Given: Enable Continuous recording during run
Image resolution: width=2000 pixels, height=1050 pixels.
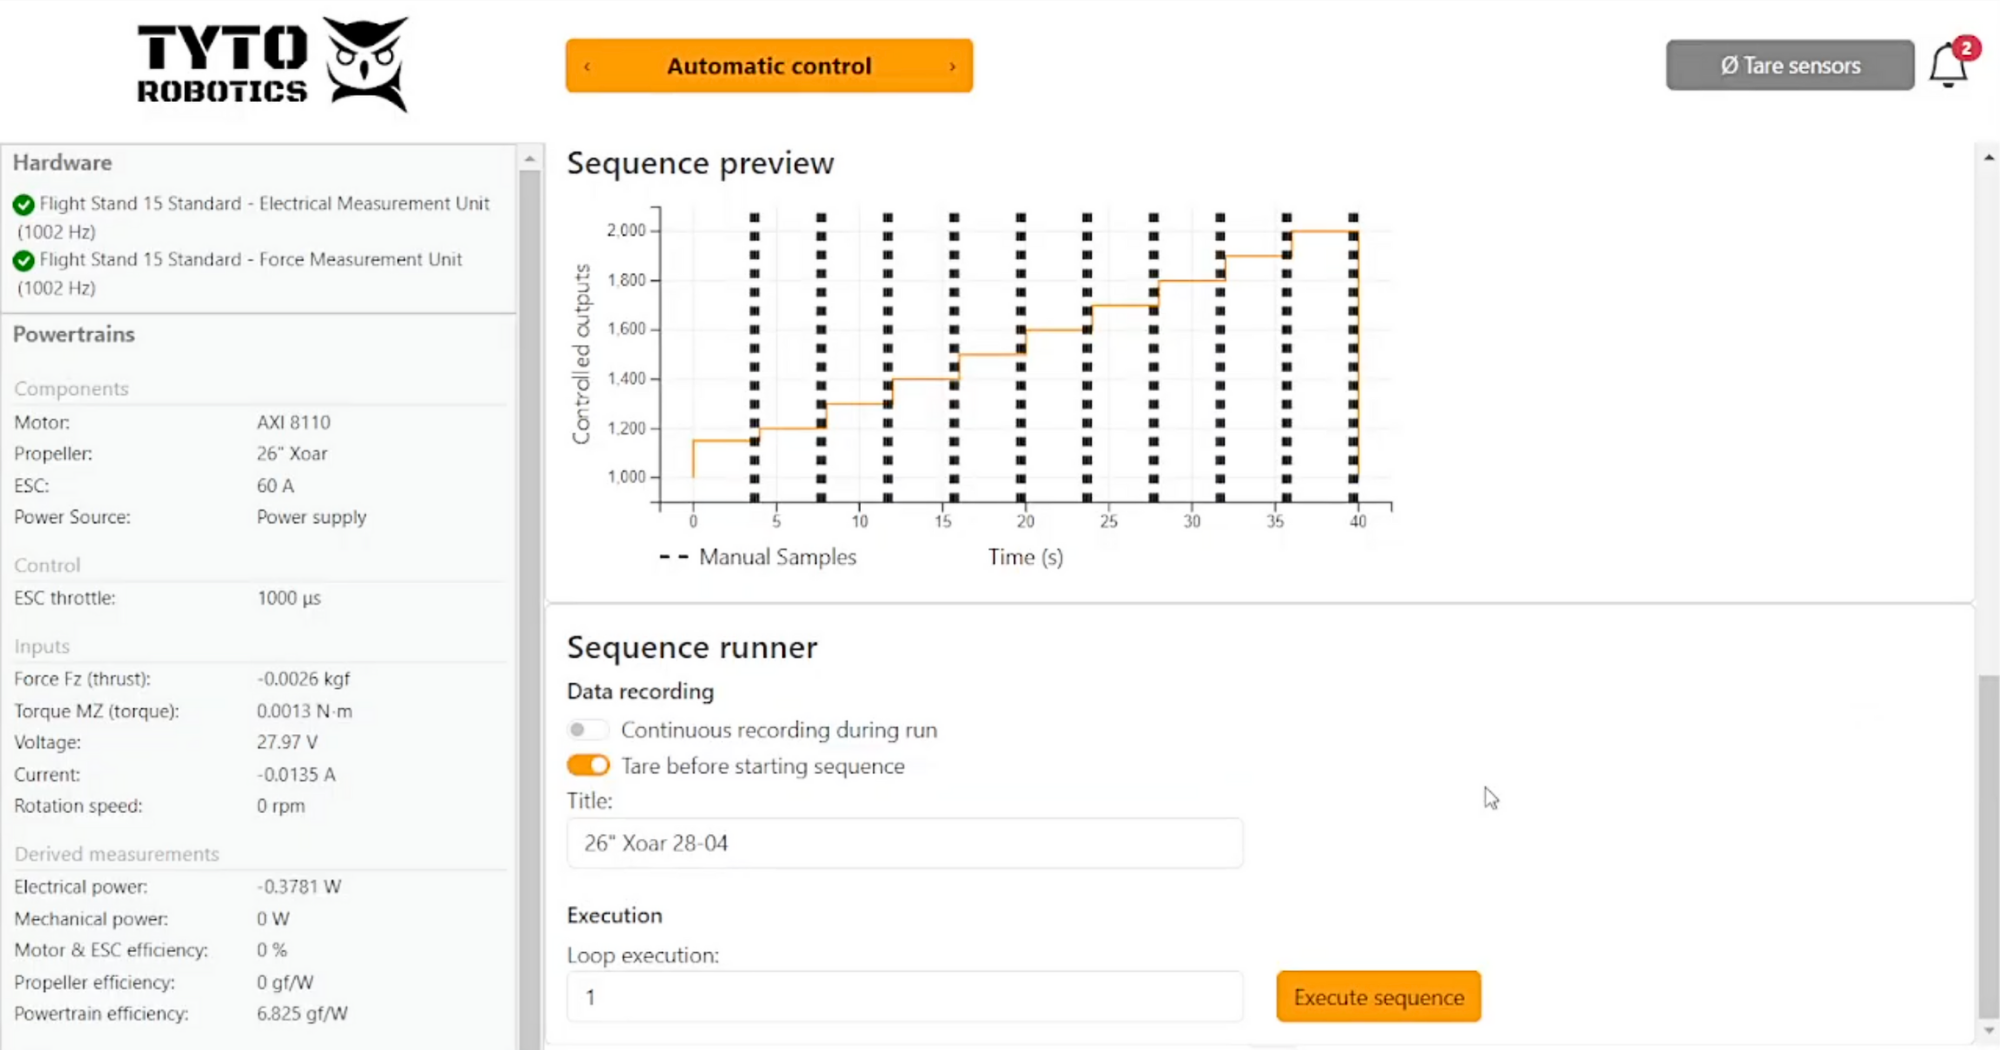Looking at the screenshot, I should 587,729.
